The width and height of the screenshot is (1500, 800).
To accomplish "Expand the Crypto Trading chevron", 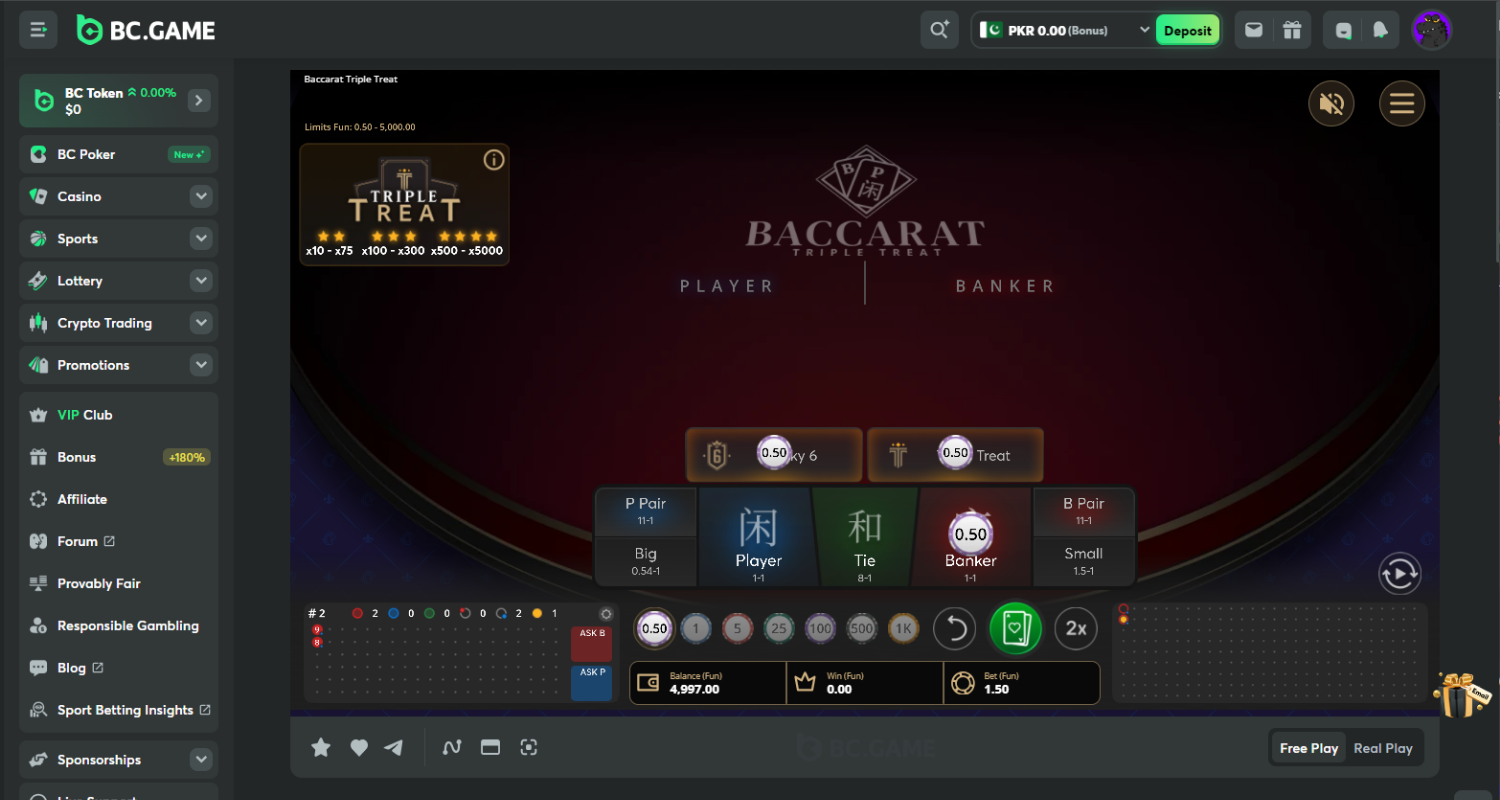I will pos(202,322).
